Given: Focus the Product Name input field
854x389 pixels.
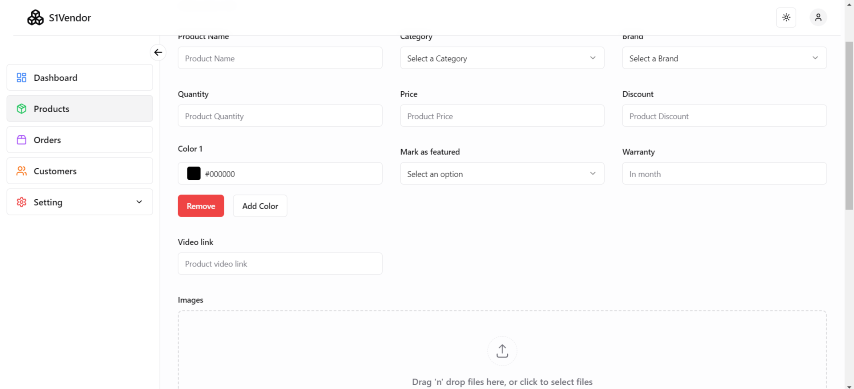Looking at the screenshot, I should [x=280, y=58].
